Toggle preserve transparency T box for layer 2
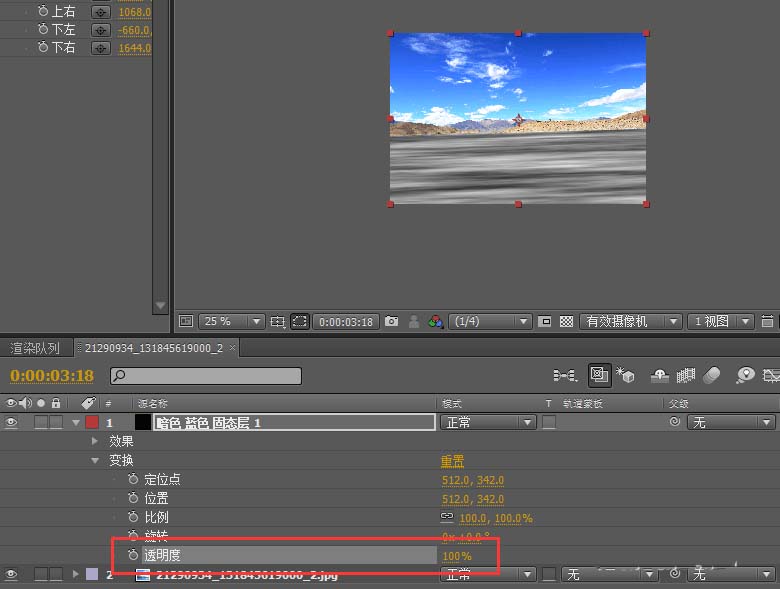This screenshot has height=589, width=780. click(x=549, y=574)
